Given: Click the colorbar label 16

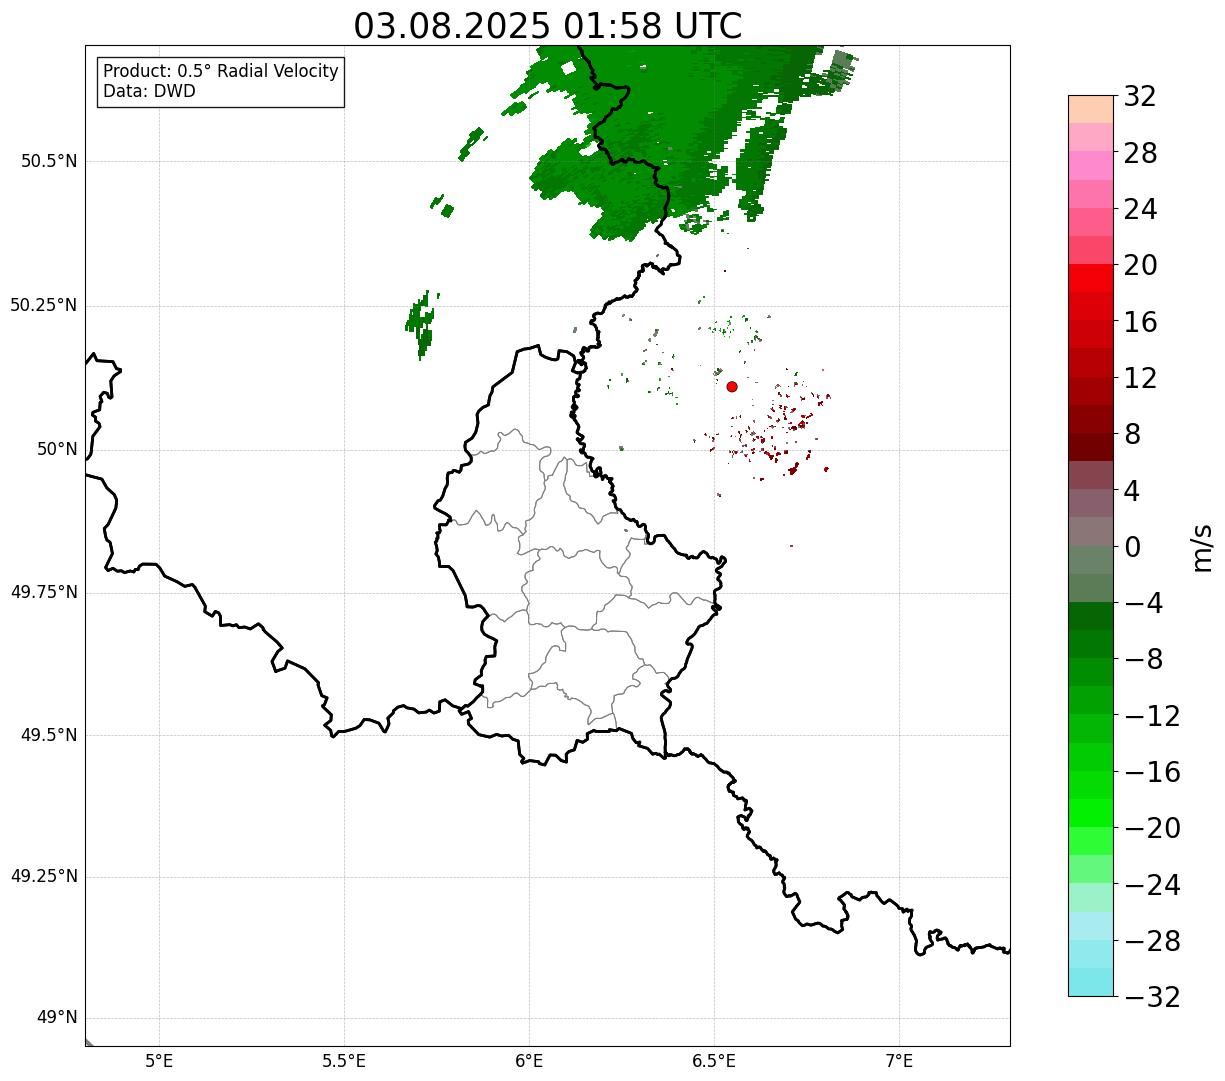Looking at the screenshot, I should pos(1140,322).
